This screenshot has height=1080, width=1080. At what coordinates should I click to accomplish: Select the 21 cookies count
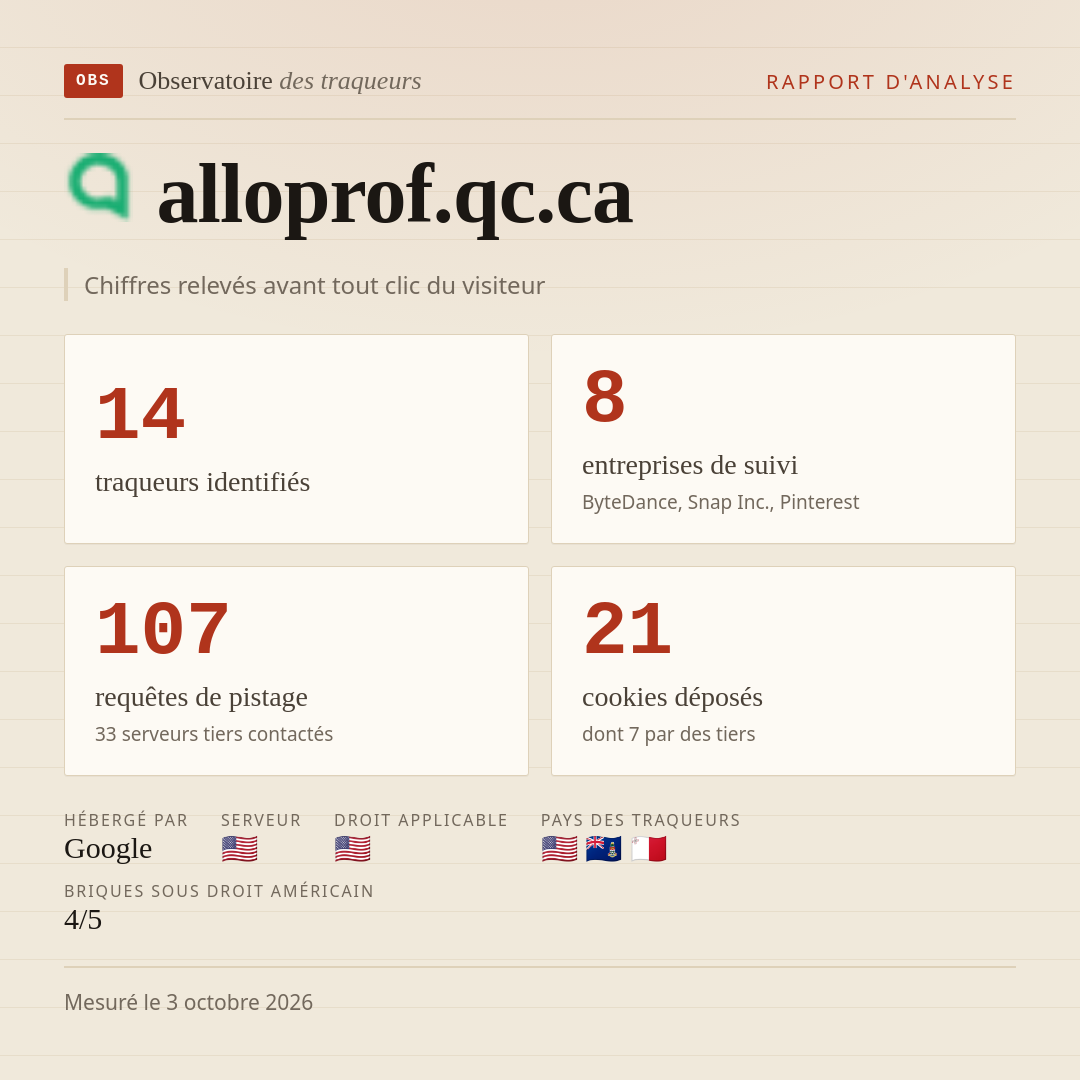tap(627, 629)
